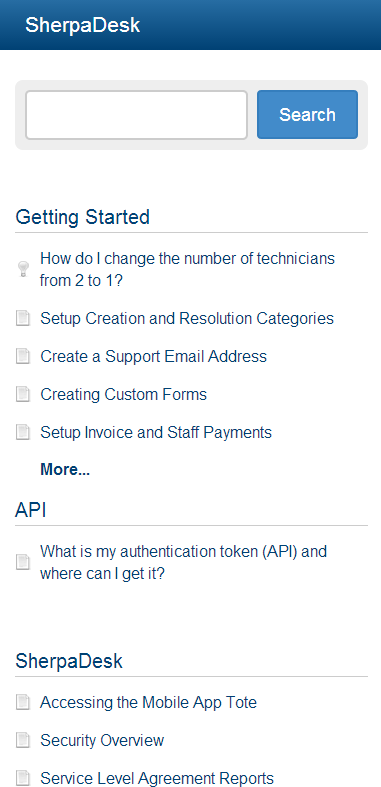Click document icon beside Service Level Agreement Reports
The height and width of the screenshot is (787, 381).
pos(23,778)
